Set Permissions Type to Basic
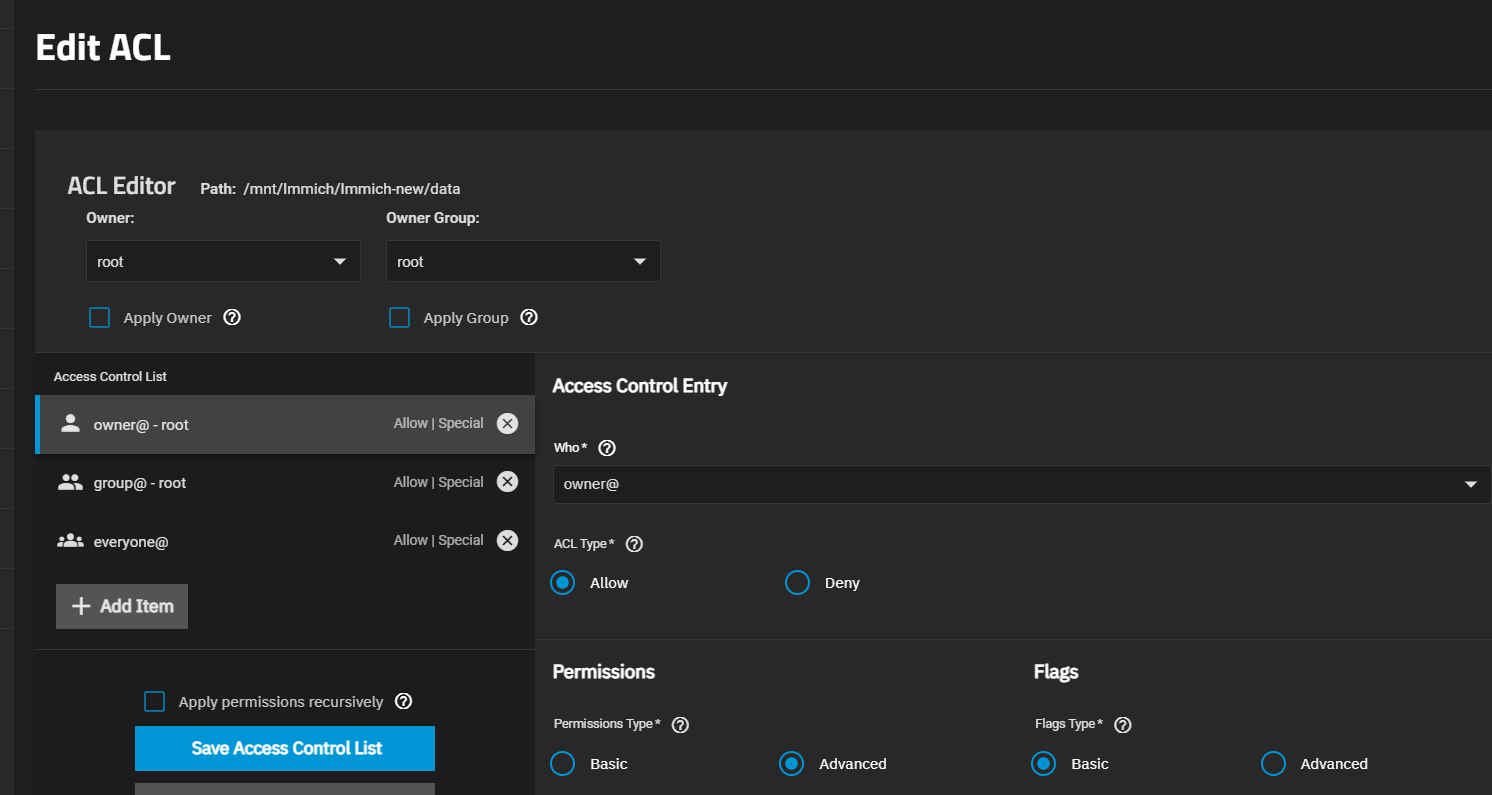The width and height of the screenshot is (1492, 795). (x=563, y=764)
